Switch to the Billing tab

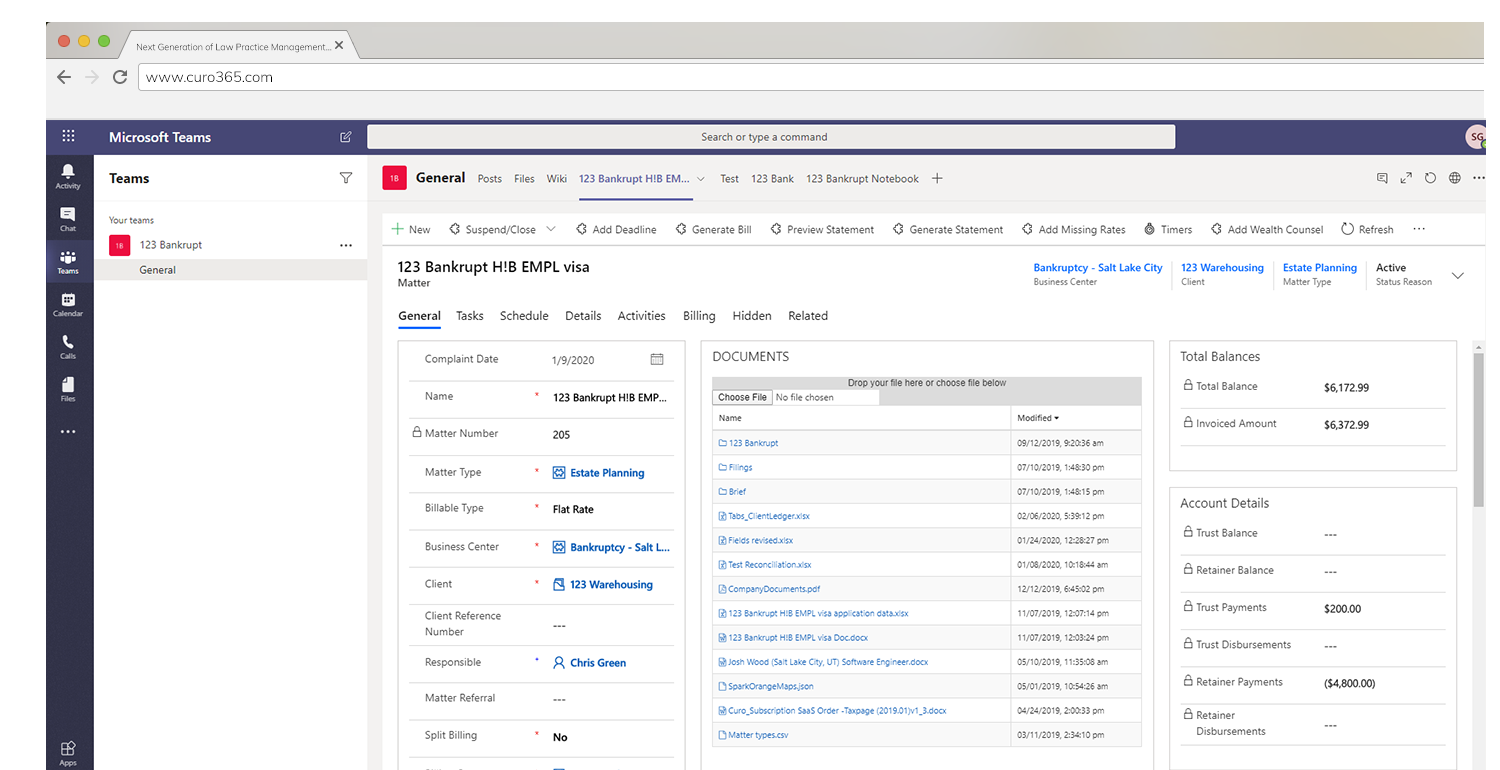click(699, 316)
